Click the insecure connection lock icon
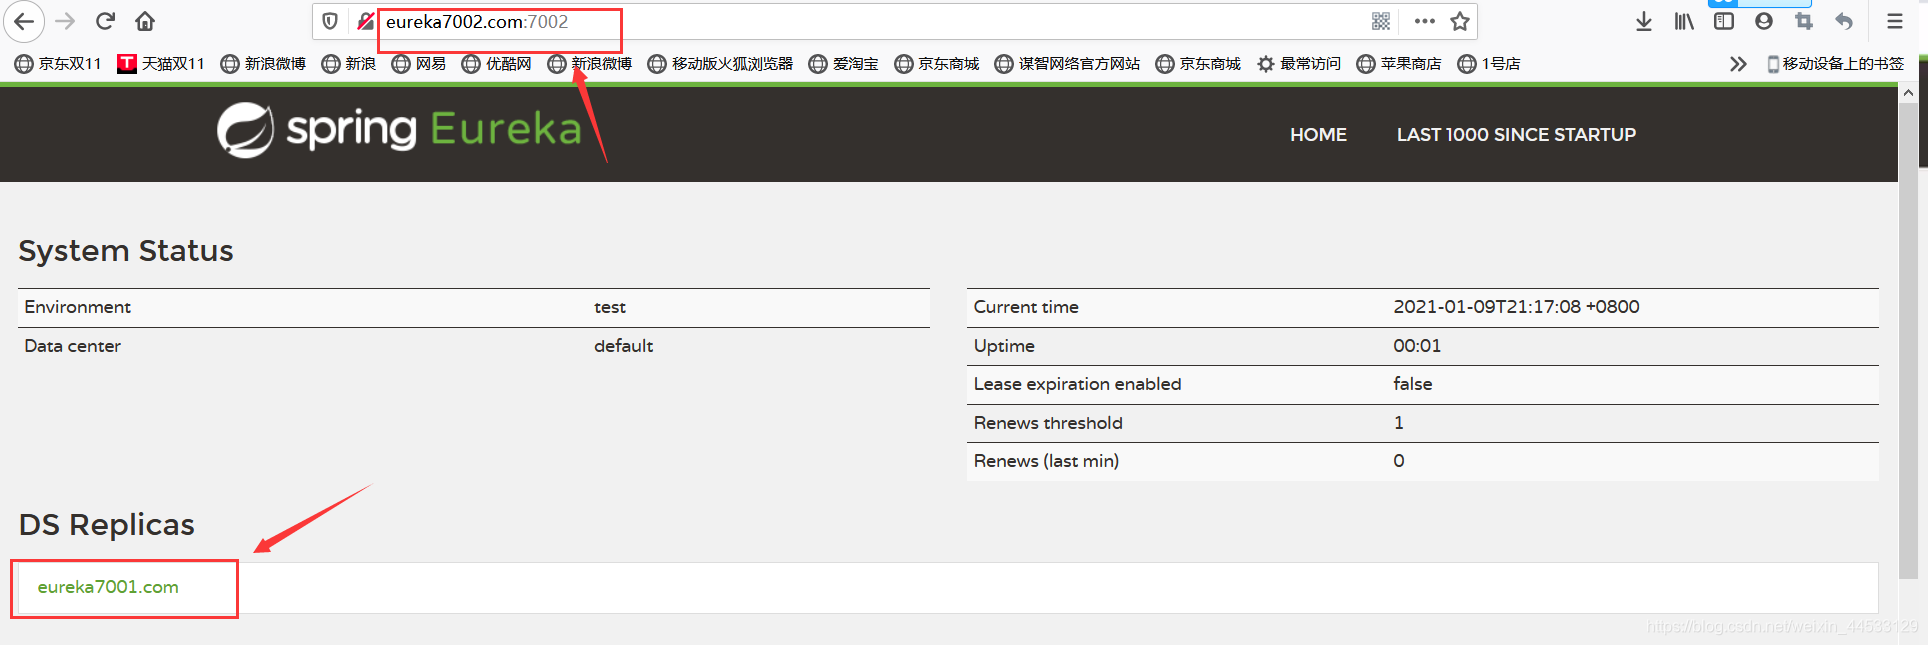Image resolution: width=1928 pixels, height=645 pixels. [365, 21]
